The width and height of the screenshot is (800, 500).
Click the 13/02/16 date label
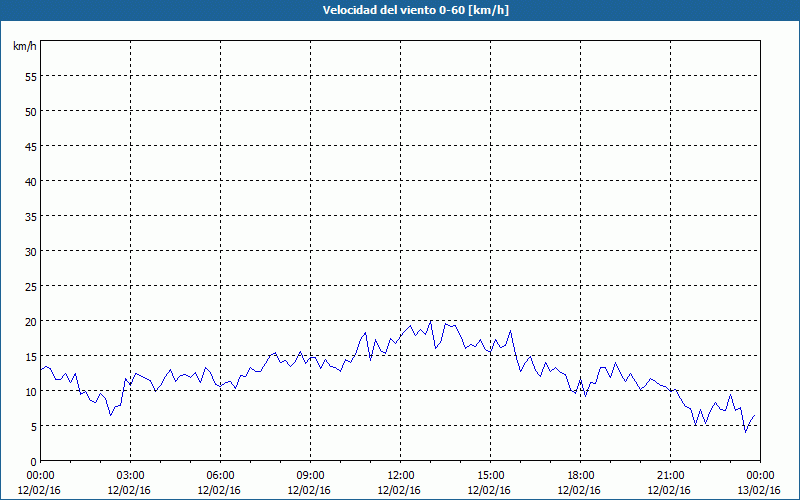pyautogui.click(x=760, y=490)
